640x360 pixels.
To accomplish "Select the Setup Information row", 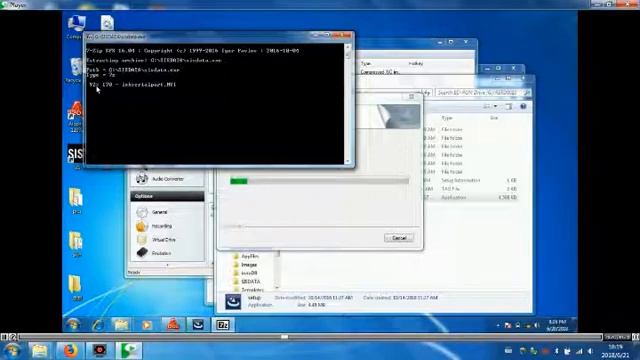I will pos(471,180).
